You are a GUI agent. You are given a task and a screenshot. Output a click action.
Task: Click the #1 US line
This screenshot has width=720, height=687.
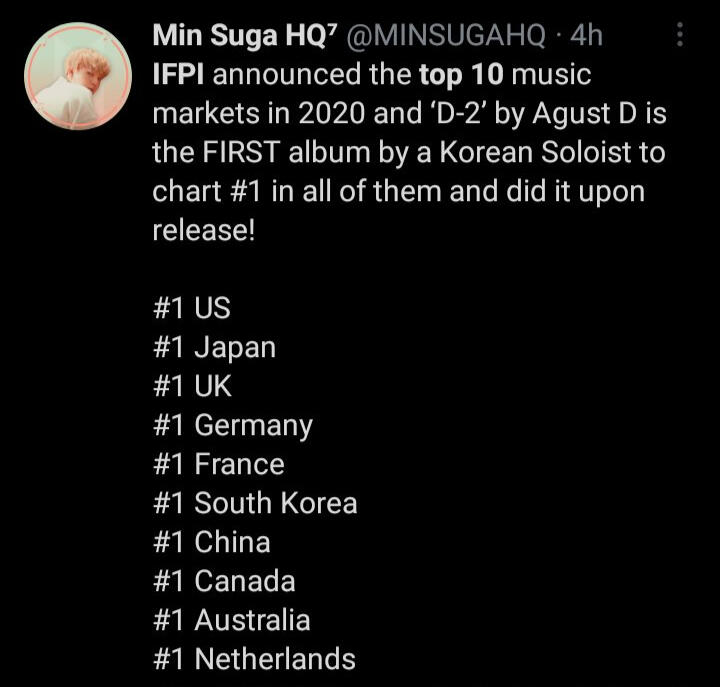(192, 308)
